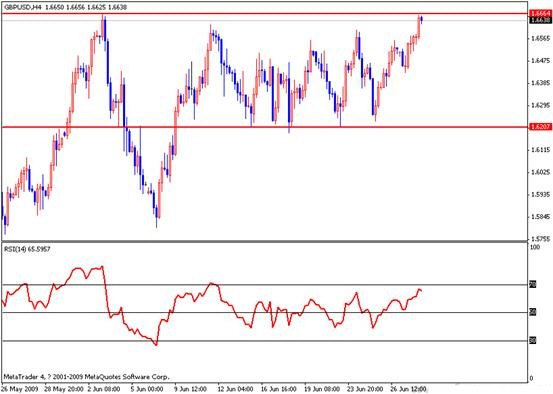The image size is (553, 394).
Task: Click the 5 Jun 00:00 time label
Action: [148, 389]
